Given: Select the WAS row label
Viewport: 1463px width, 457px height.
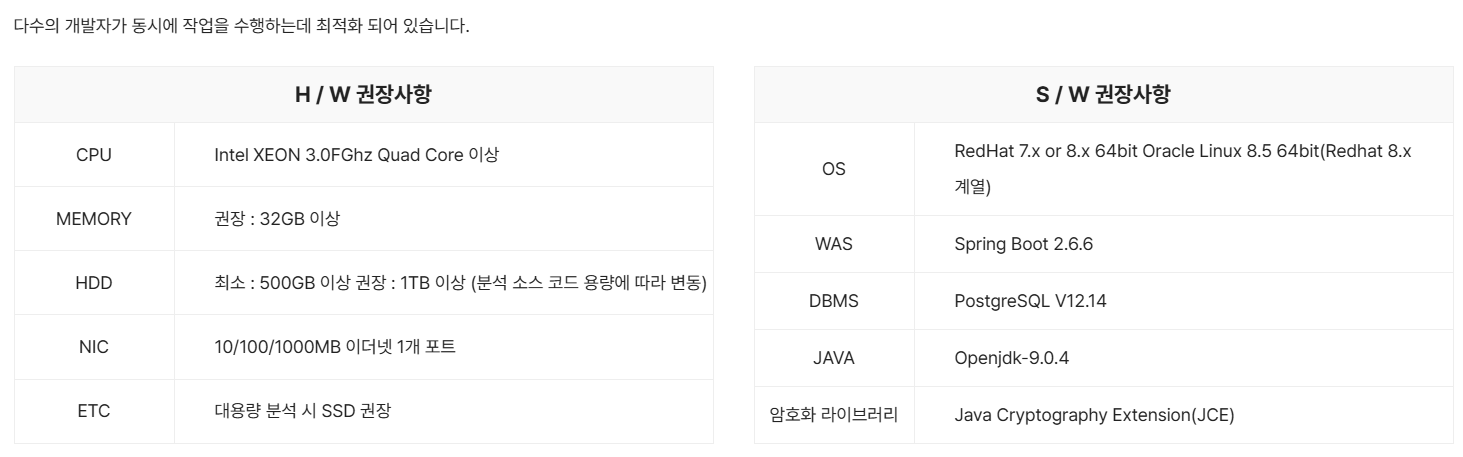Looking at the screenshot, I should click(833, 244).
